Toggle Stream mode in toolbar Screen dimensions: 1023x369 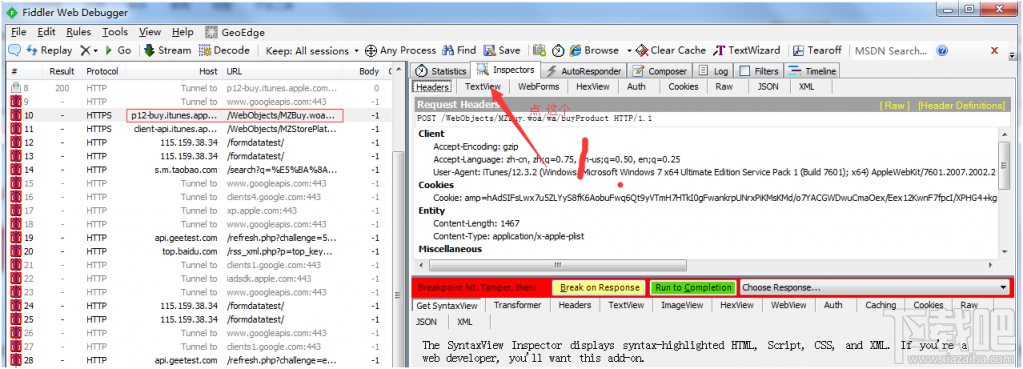click(x=167, y=50)
